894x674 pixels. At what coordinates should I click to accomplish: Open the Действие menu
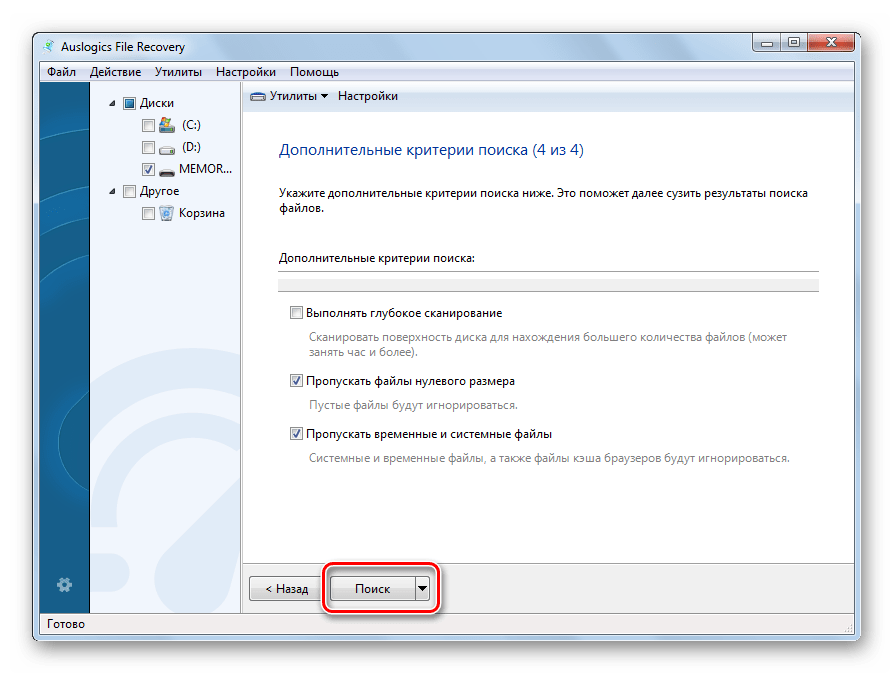115,72
